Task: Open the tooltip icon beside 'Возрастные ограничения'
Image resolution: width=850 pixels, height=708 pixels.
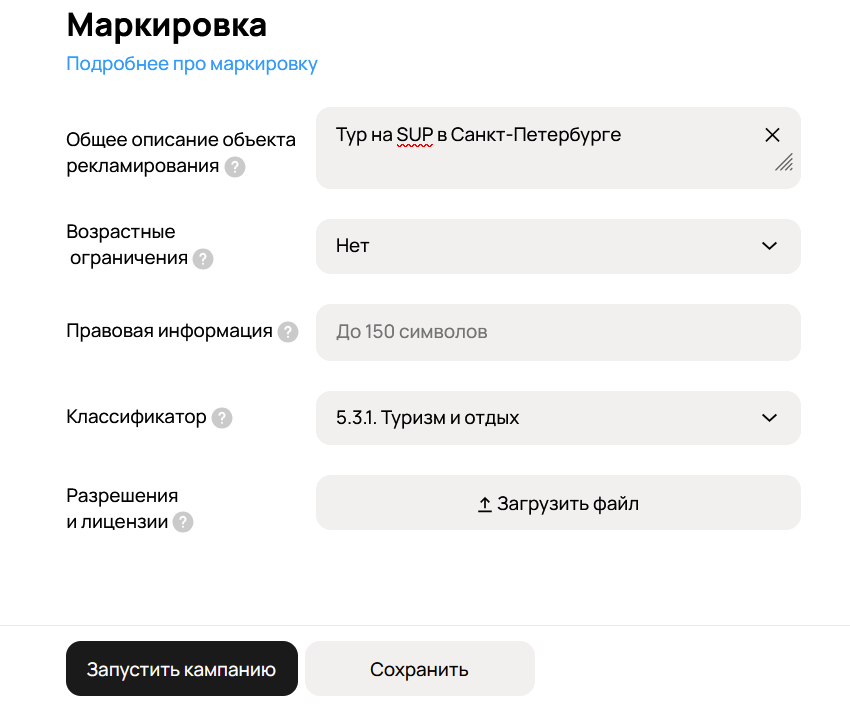Action: (204, 259)
